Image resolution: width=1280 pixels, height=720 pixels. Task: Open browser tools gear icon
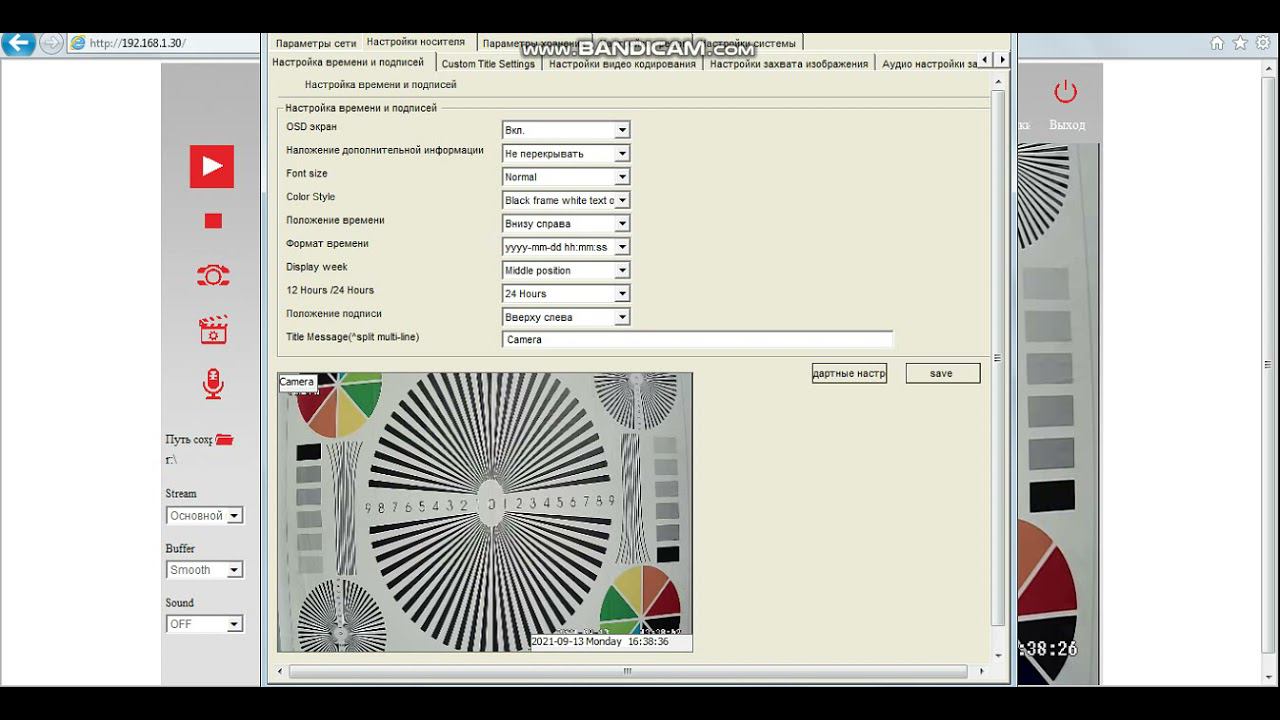tap(1263, 43)
